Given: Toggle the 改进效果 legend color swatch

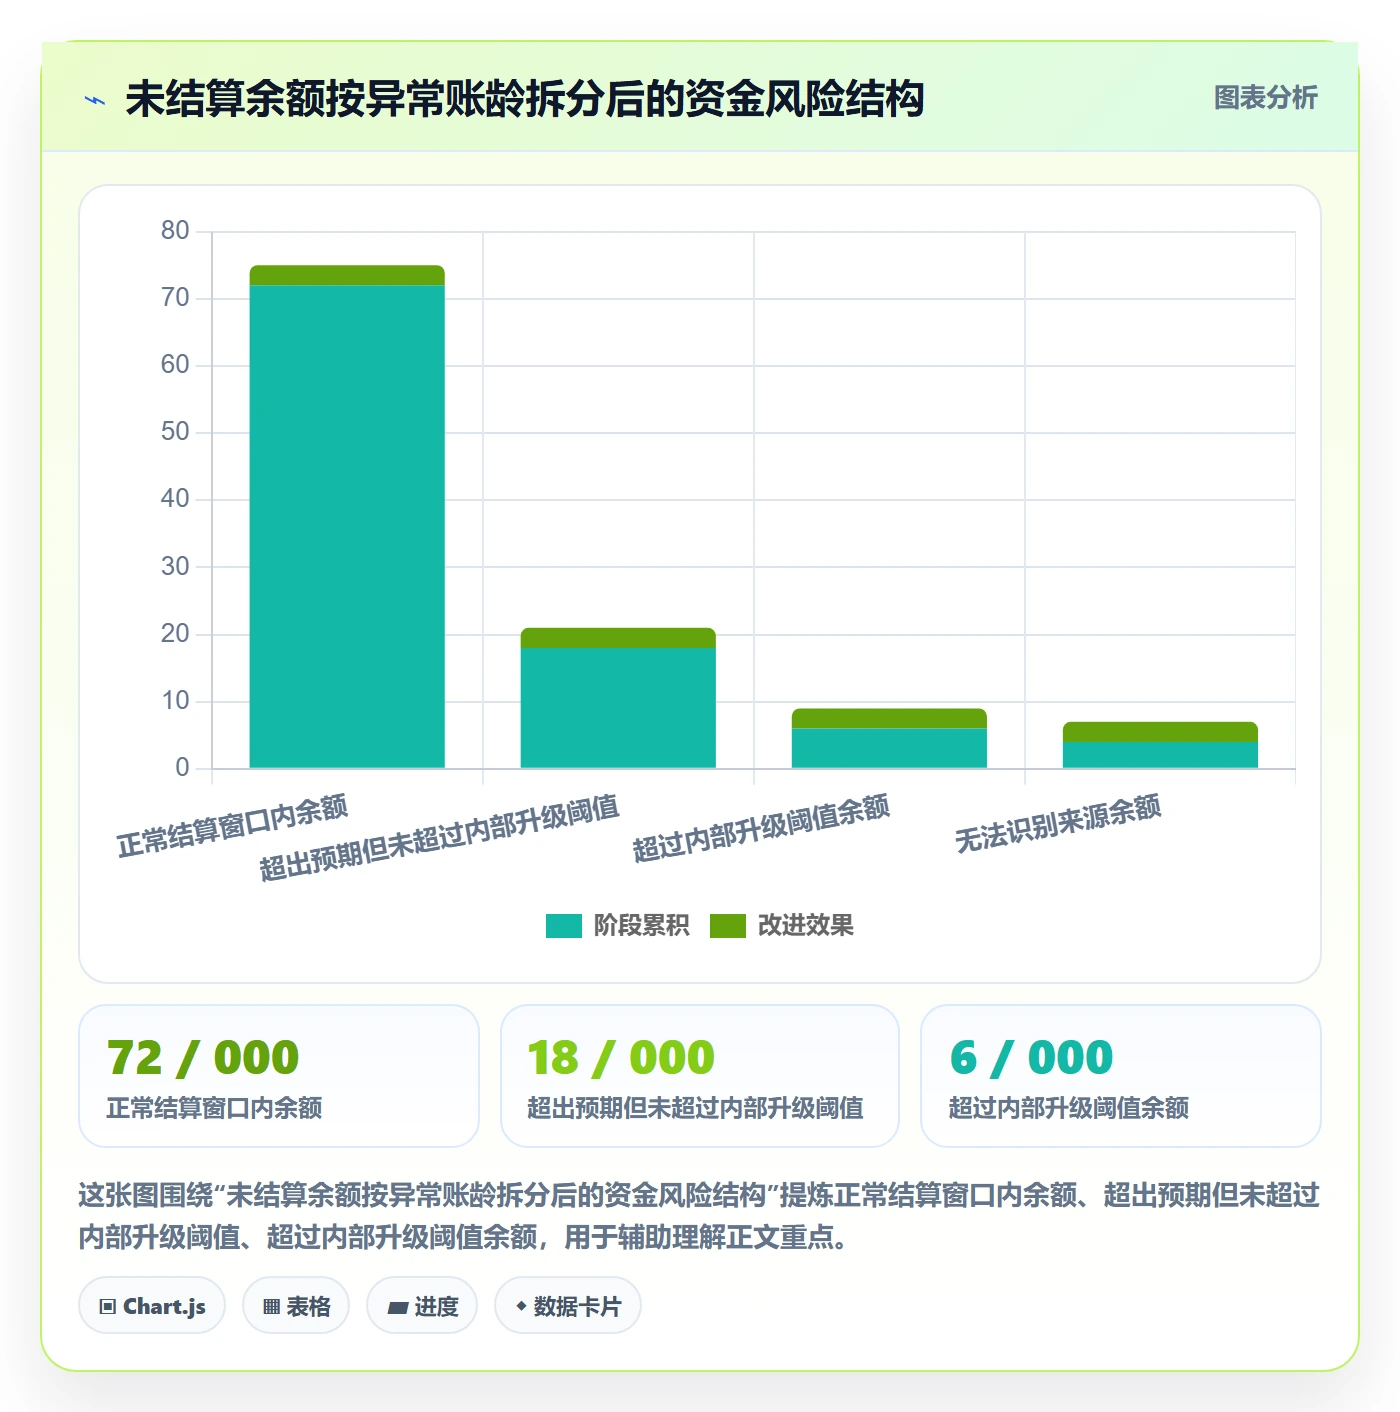Looking at the screenshot, I should coord(728,926).
